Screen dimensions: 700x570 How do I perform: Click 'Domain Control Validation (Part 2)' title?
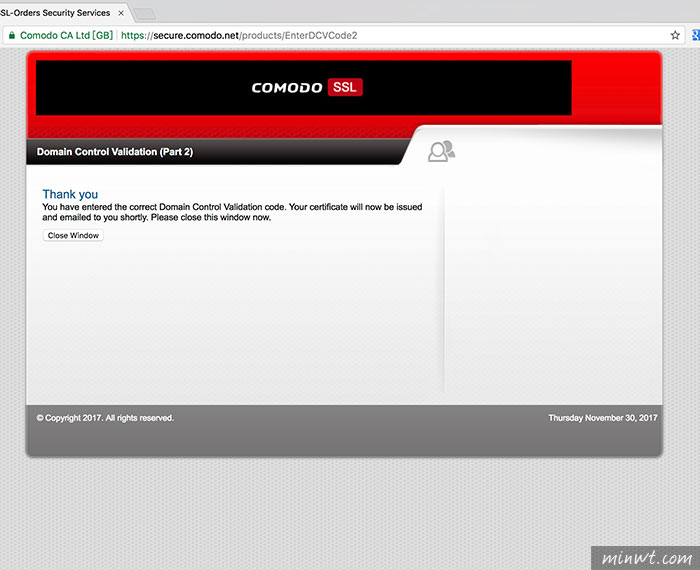(115, 152)
